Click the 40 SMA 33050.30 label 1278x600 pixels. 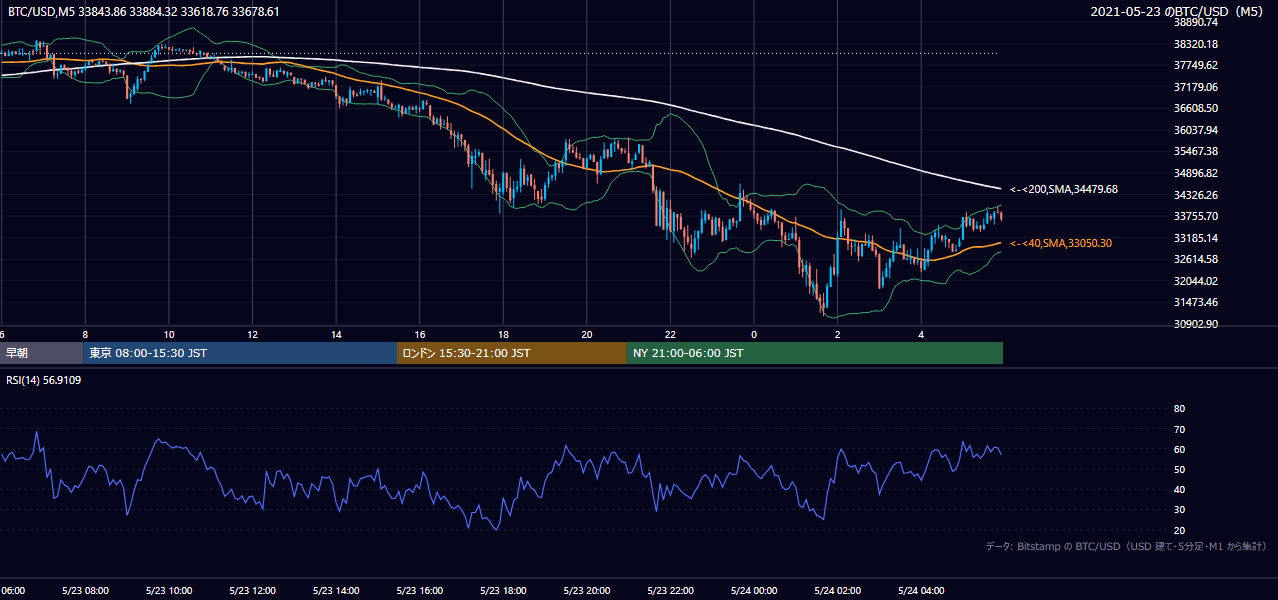pyautogui.click(x=1061, y=243)
